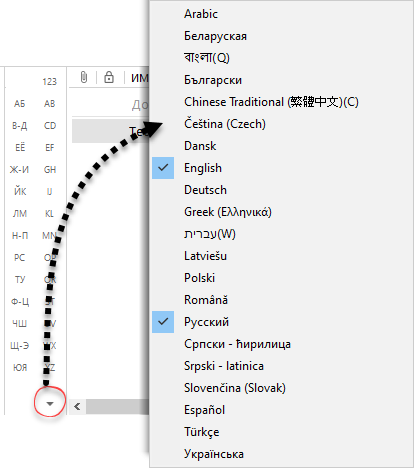
Task: Click the paperclip attachment column icon
Action: [84, 78]
